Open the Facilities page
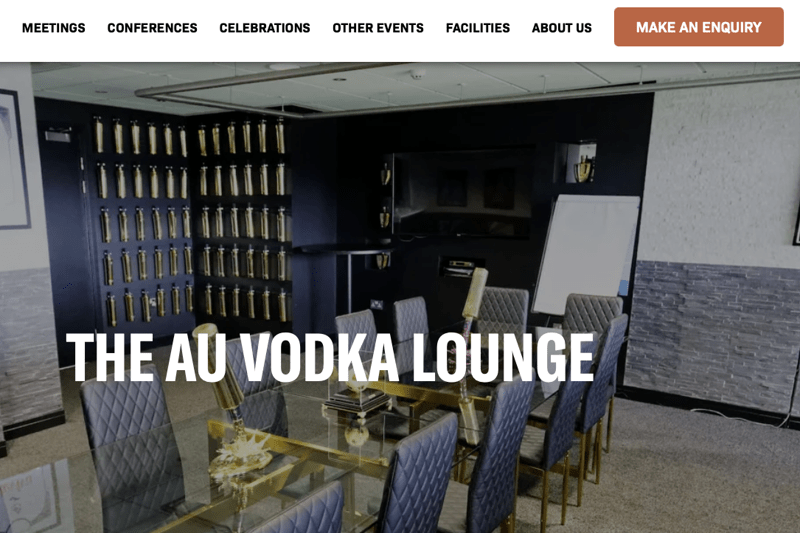Image resolution: width=800 pixels, height=533 pixels. coord(478,28)
